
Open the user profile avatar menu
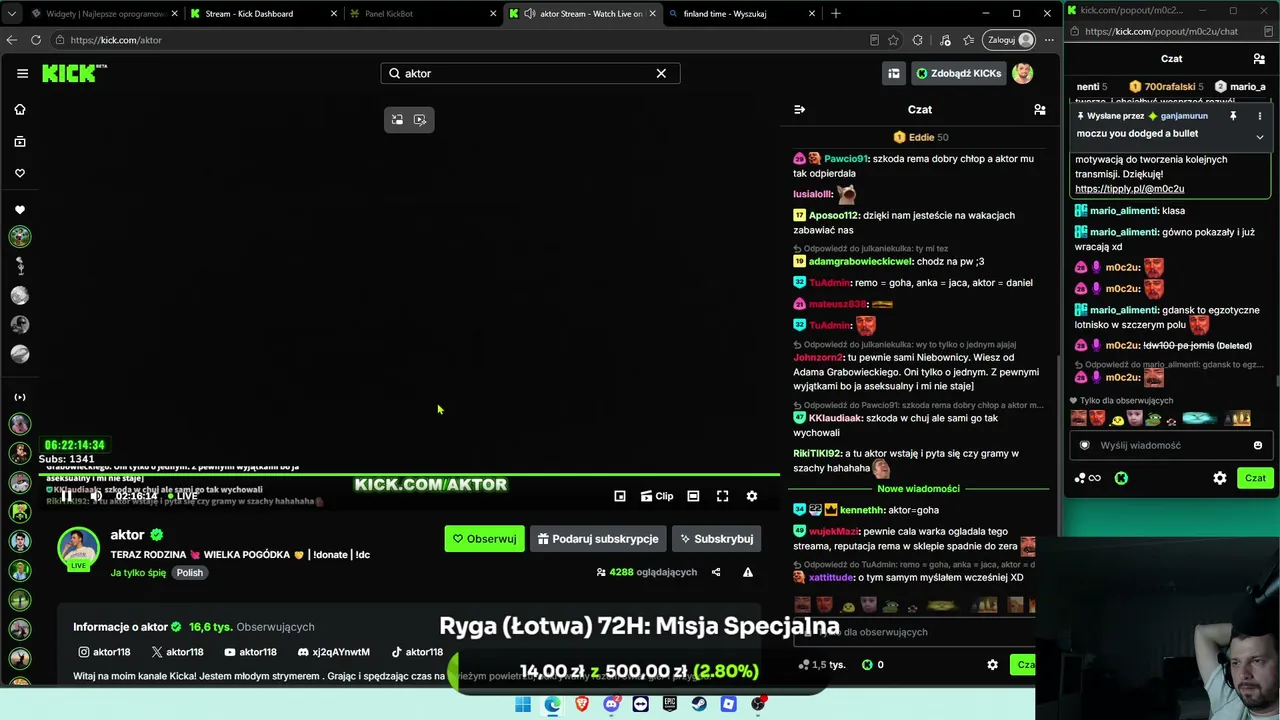tap(1022, 73)
